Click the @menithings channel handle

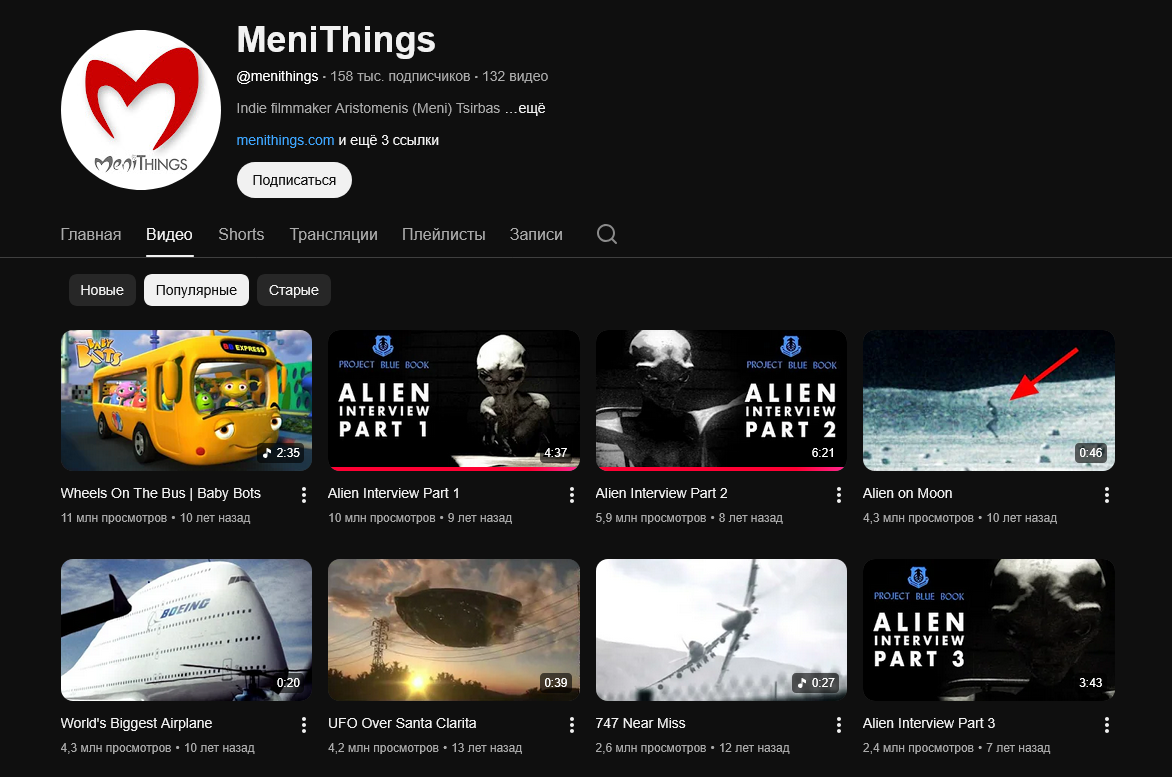(277, 76)
